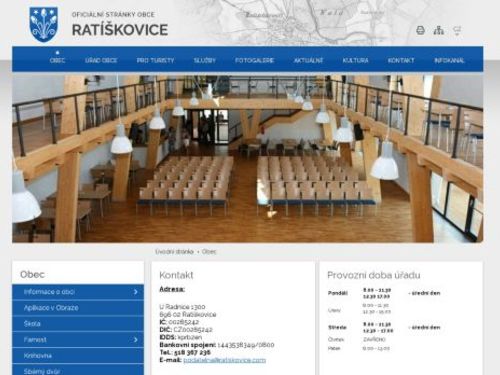Click the podatelna e-mail address link

(x=225, y=360)
